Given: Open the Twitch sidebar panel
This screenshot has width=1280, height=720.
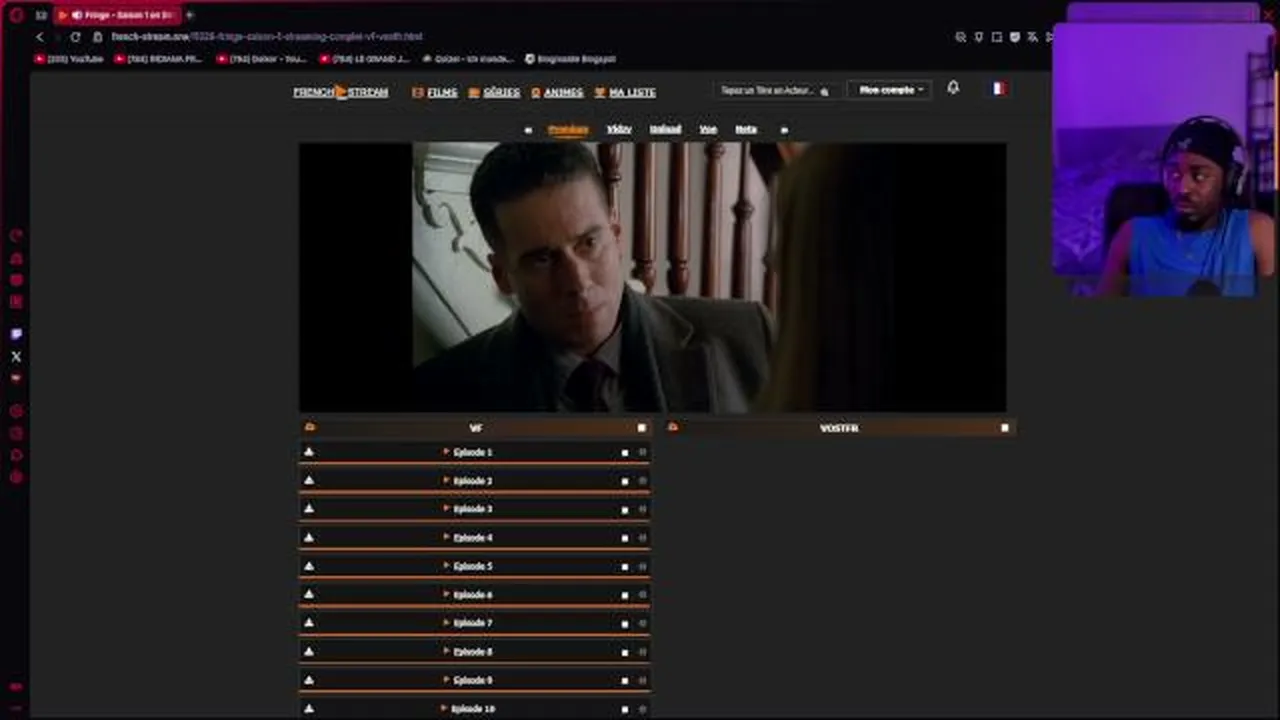Looking at the screenshot, I should click(16, 334).
